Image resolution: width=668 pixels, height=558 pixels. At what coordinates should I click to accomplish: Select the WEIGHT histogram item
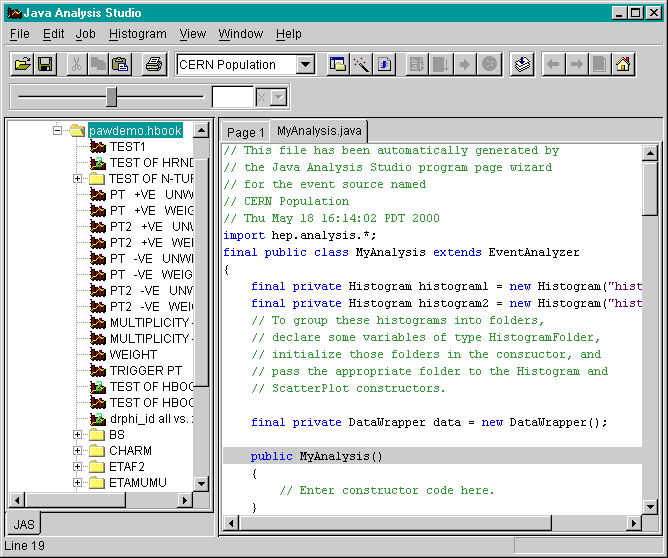point(133,355)
